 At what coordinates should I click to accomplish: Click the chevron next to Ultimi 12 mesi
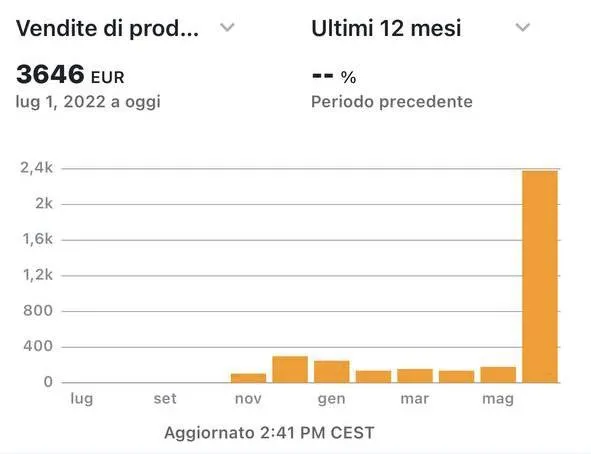[523, 27]
